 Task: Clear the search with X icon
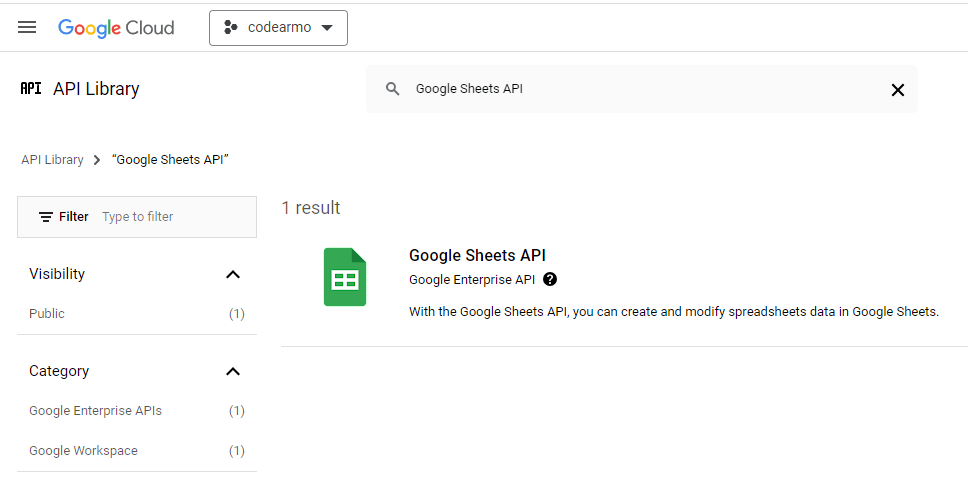tap(898, 90)
